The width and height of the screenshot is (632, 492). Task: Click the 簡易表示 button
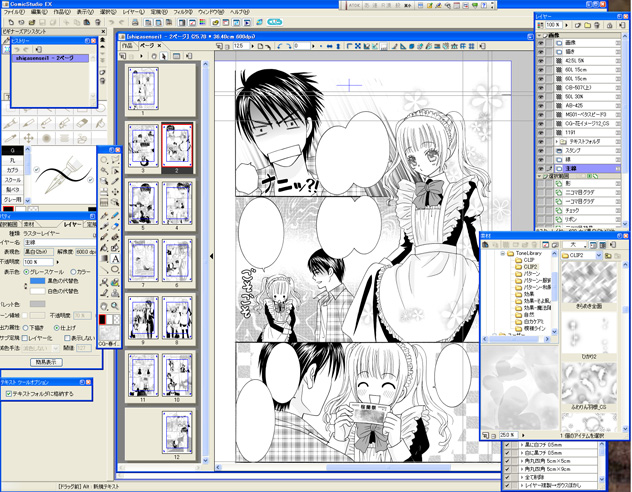46,362
